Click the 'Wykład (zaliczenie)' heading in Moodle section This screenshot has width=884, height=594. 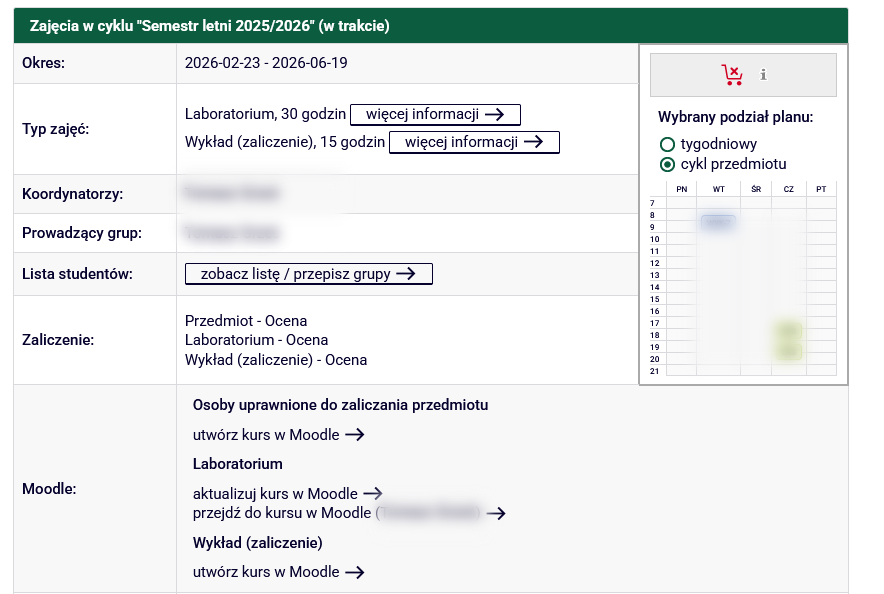258,543
